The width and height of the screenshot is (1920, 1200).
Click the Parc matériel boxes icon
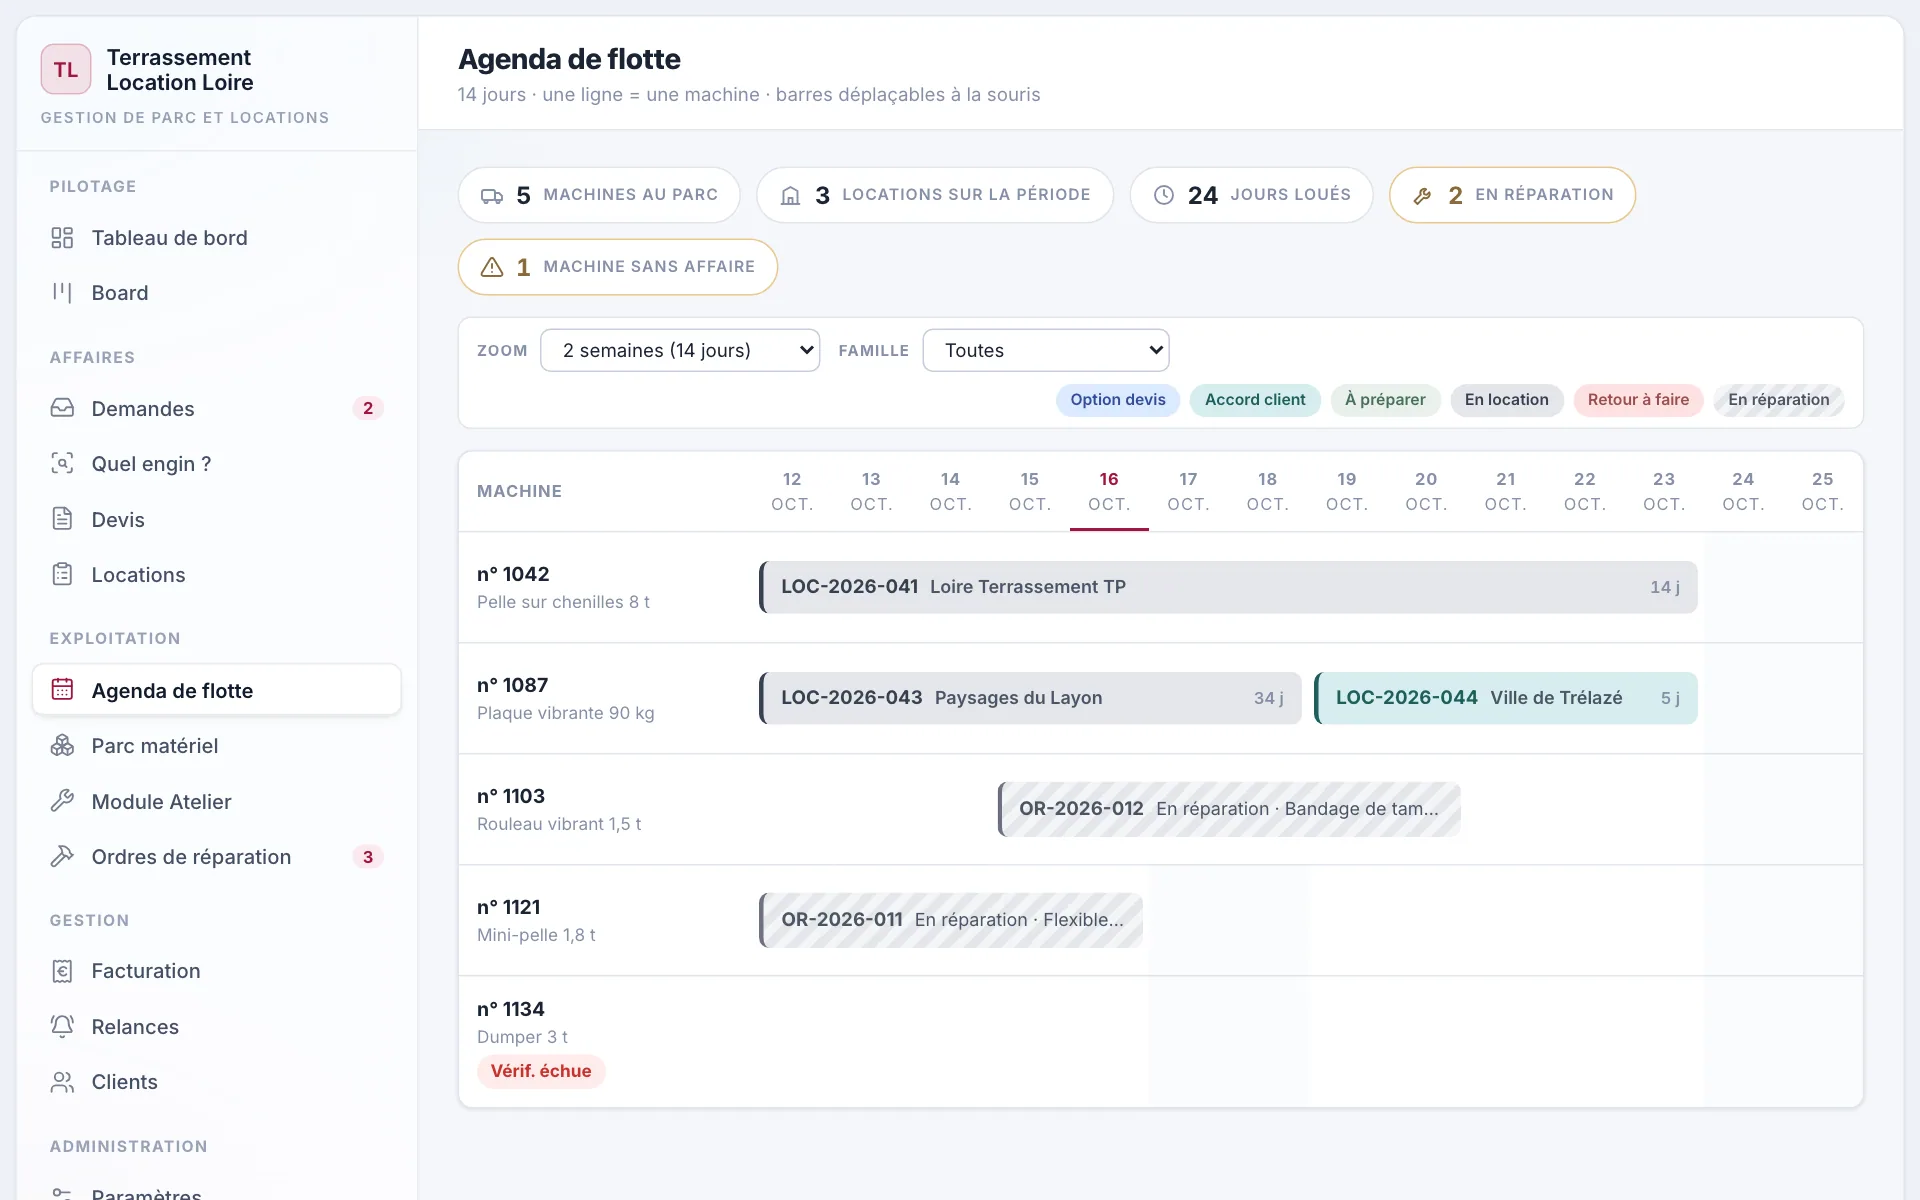tap(62, 745)
